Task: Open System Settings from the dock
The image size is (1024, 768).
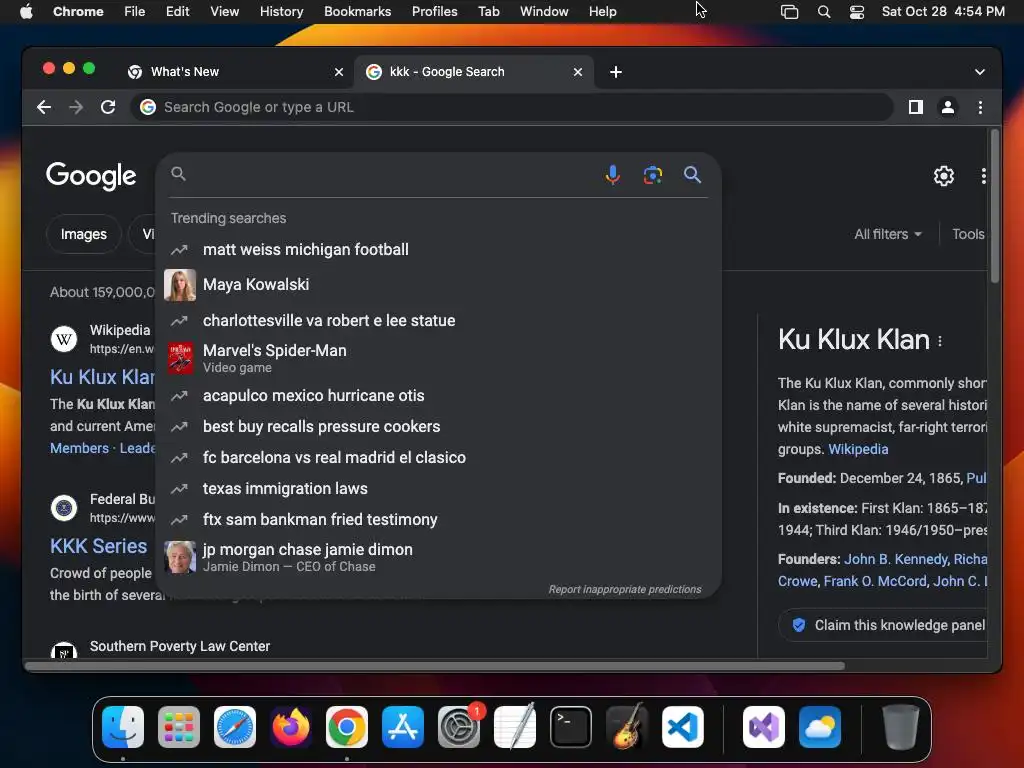Action: (459, 727)
